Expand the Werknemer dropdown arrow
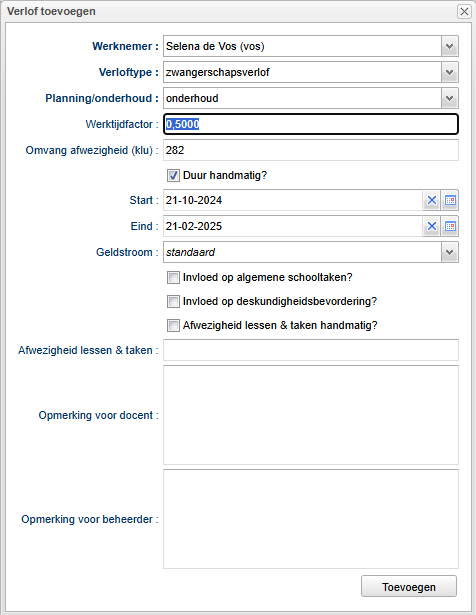The width and height of the screenshot is (476, 615). click(x=450, y=46)
